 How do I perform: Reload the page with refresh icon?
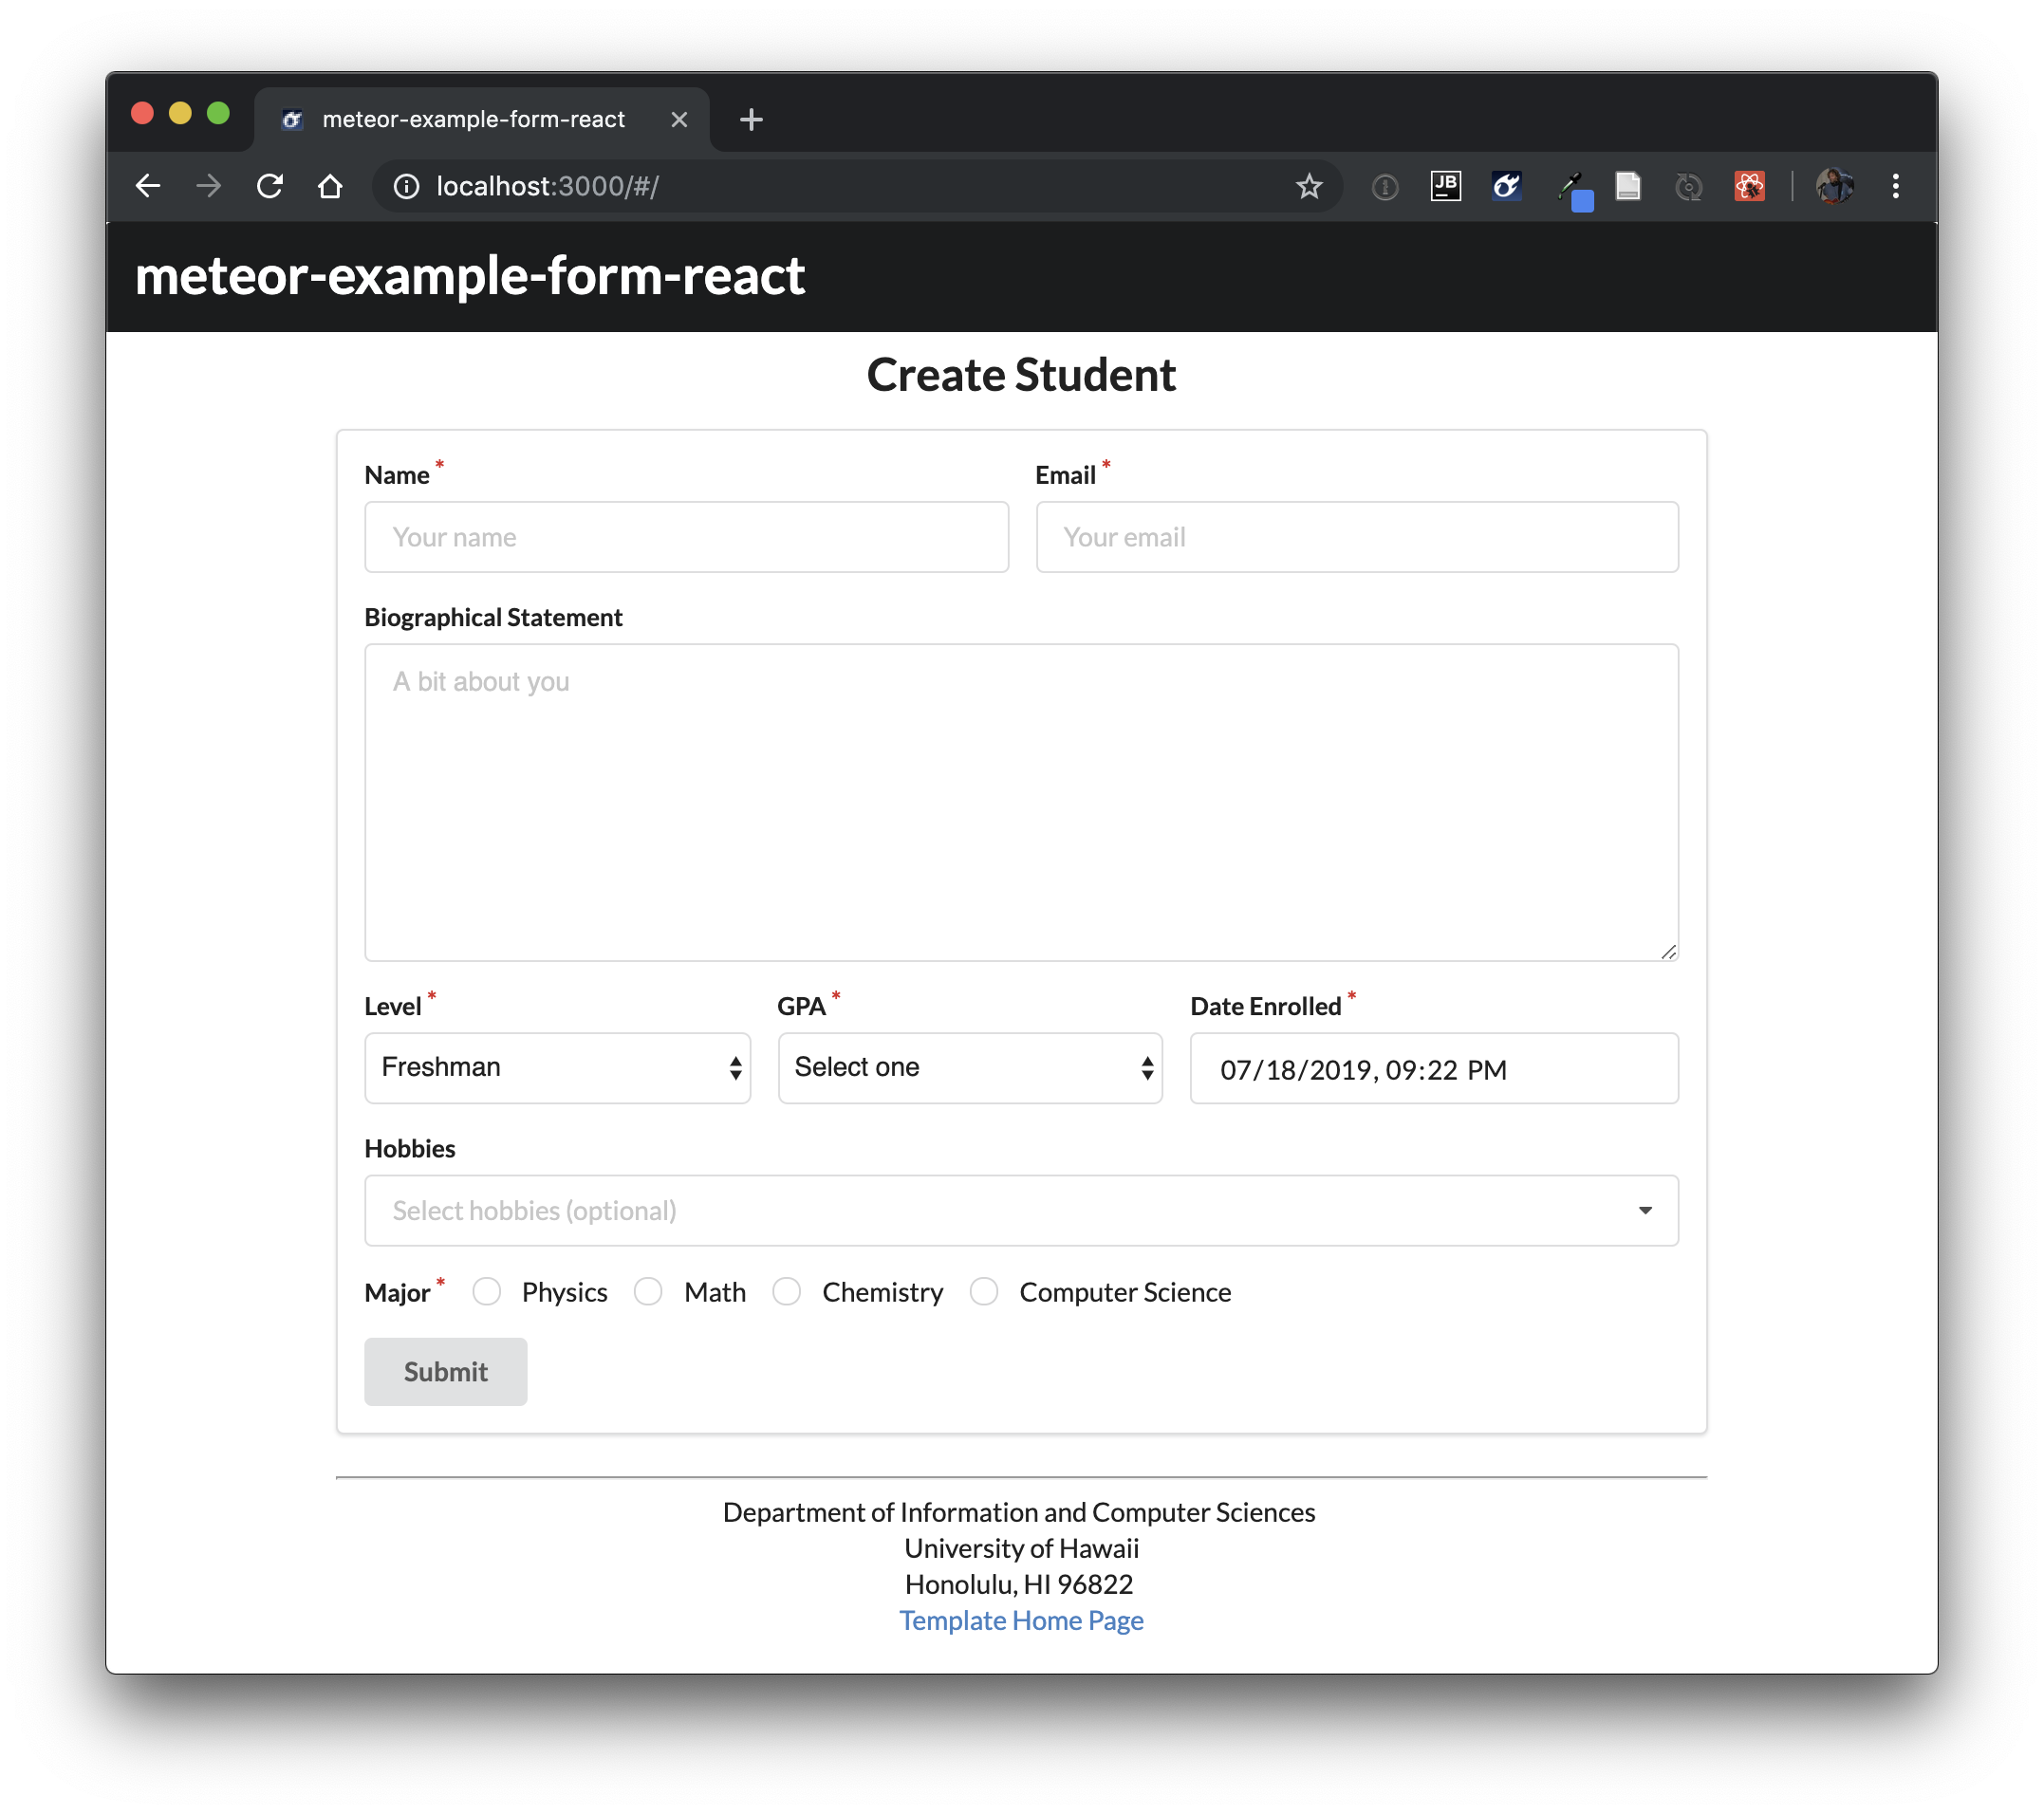270,186
